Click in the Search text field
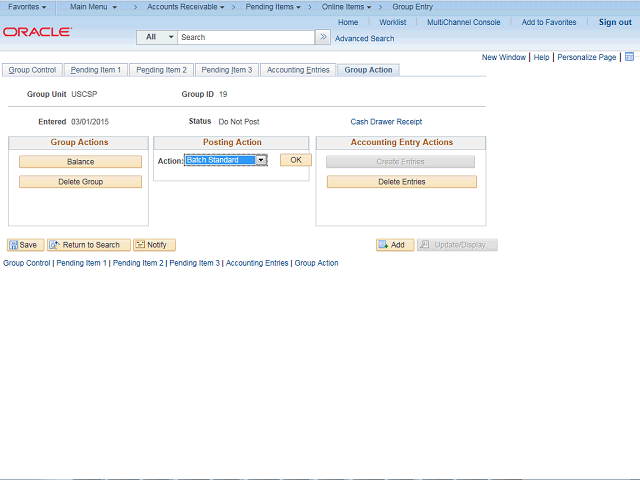The width and height of the screenshot is (640, 480). [246, 37]
